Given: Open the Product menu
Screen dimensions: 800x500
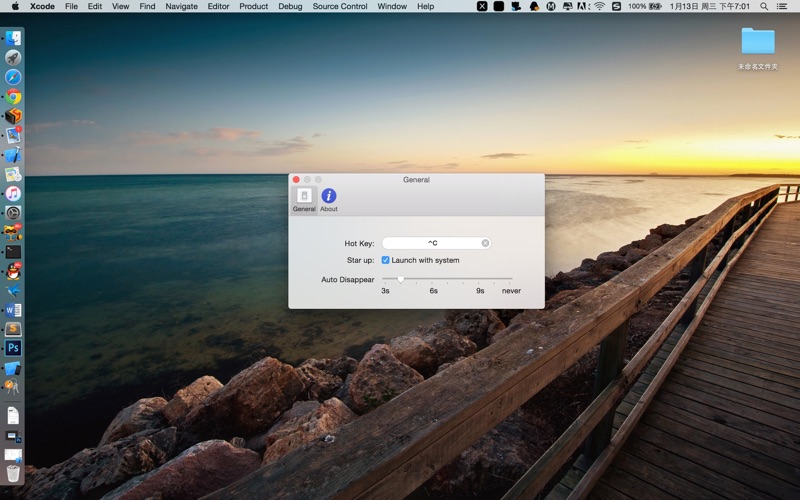Looking at the screenshot, I should point(254,6).
